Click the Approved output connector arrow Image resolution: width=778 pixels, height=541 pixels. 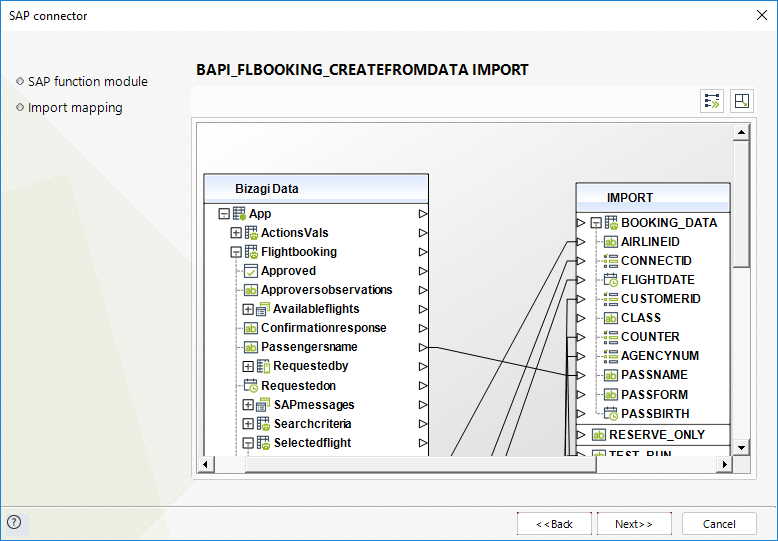coord(423,271)
